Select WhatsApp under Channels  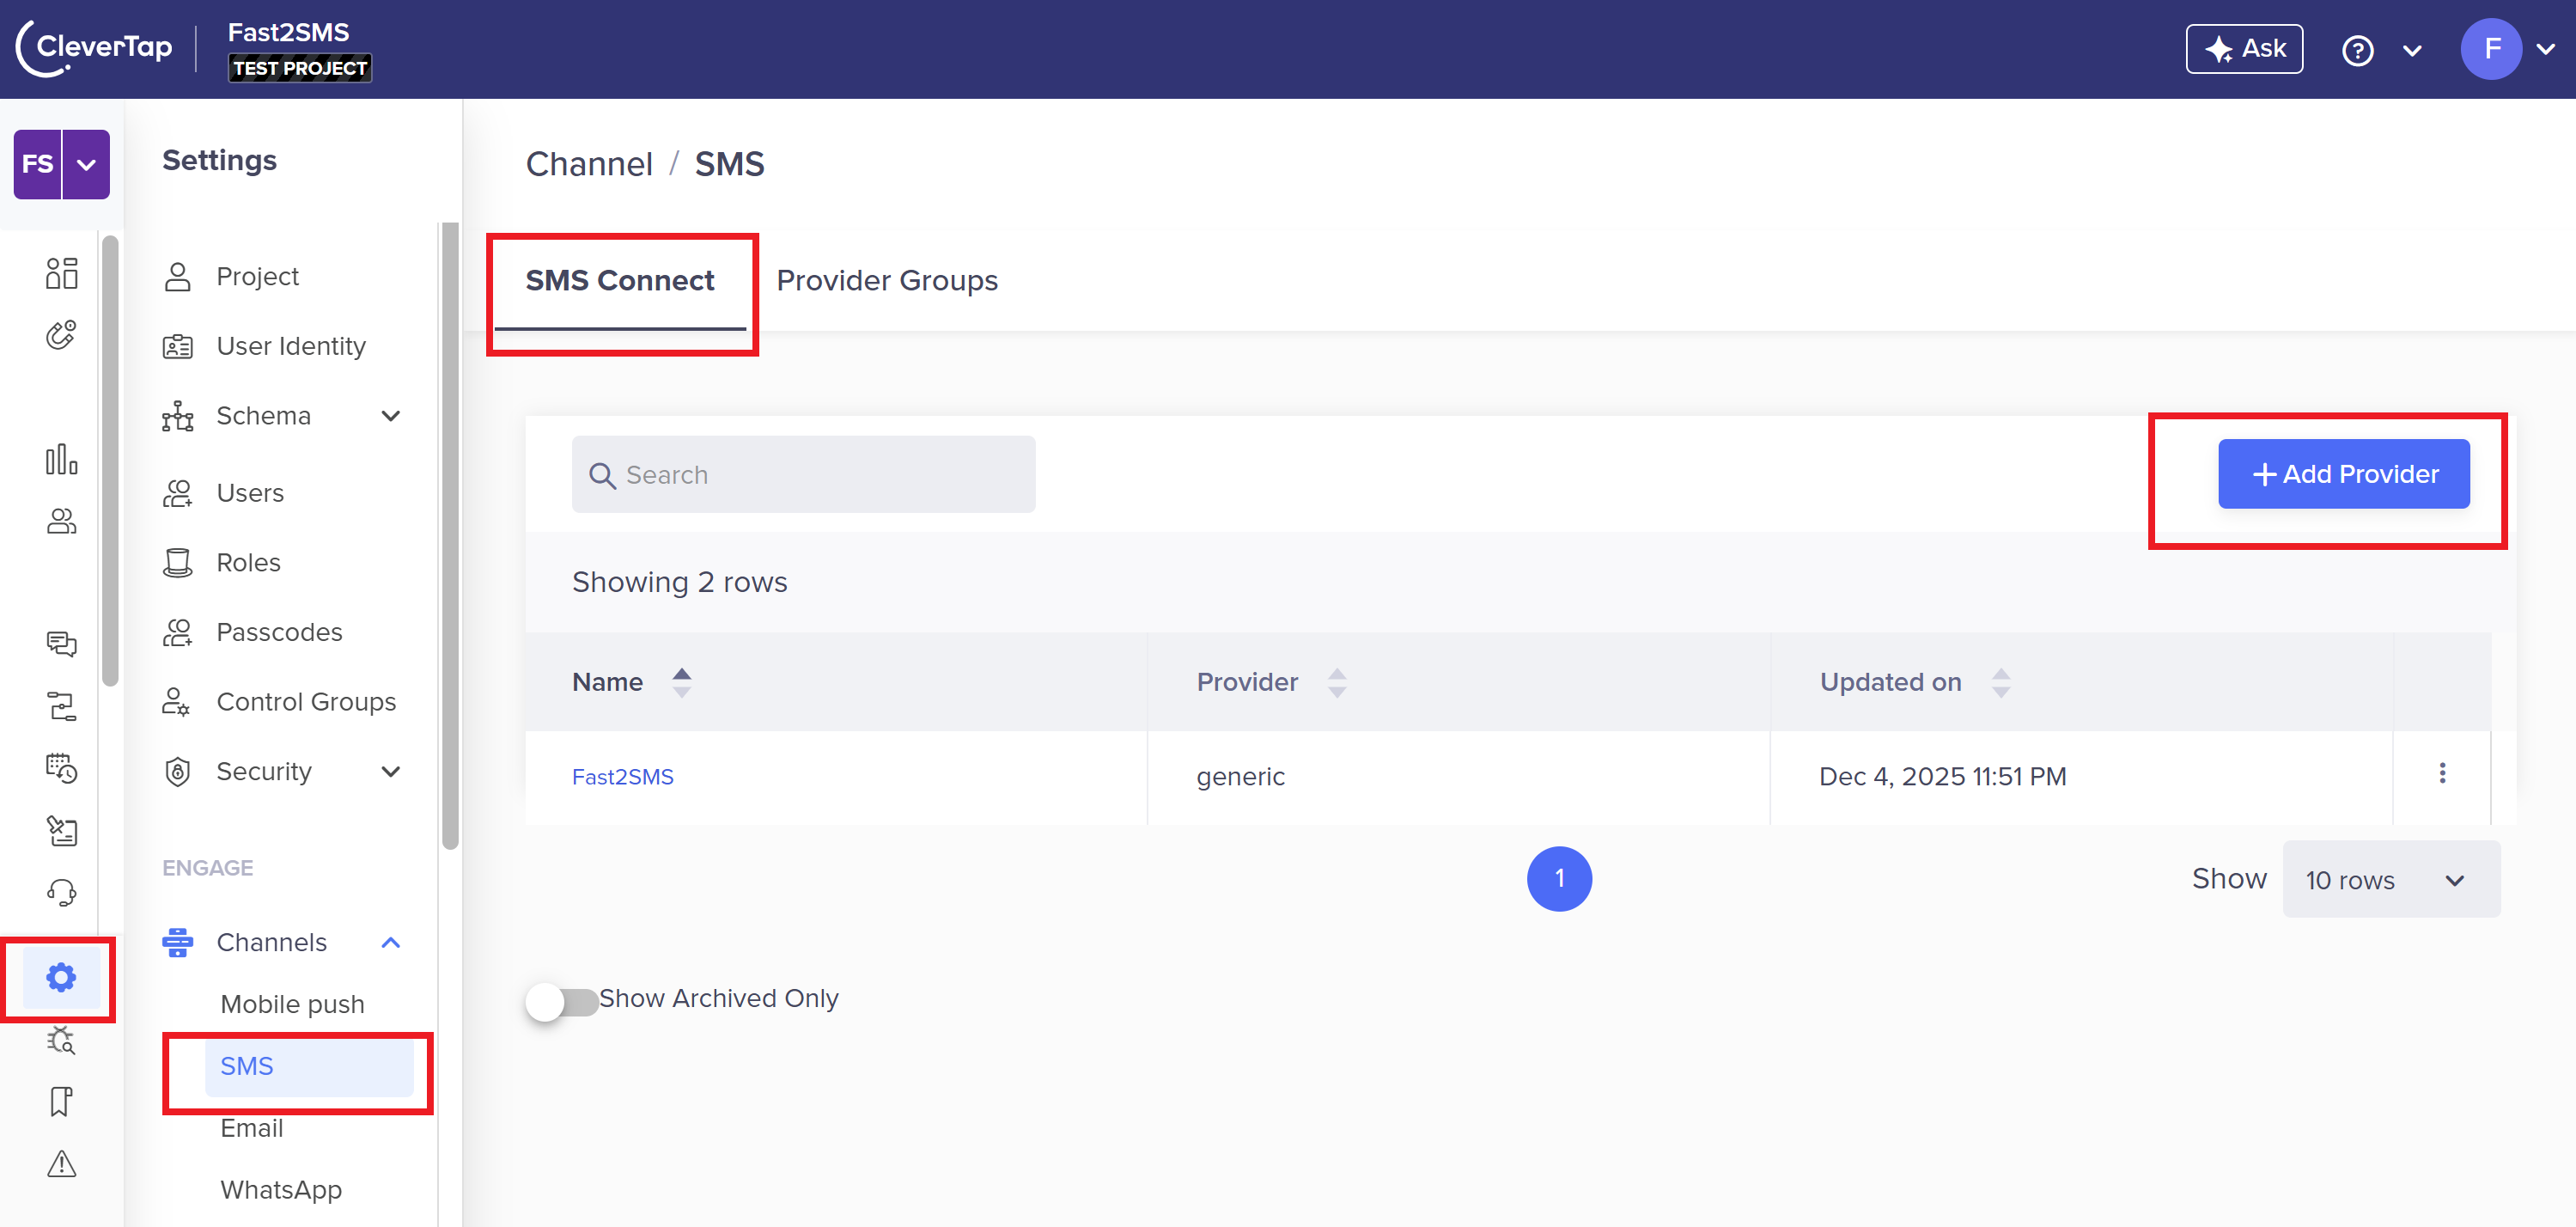pyautogui.click(x=281, y=1189)
